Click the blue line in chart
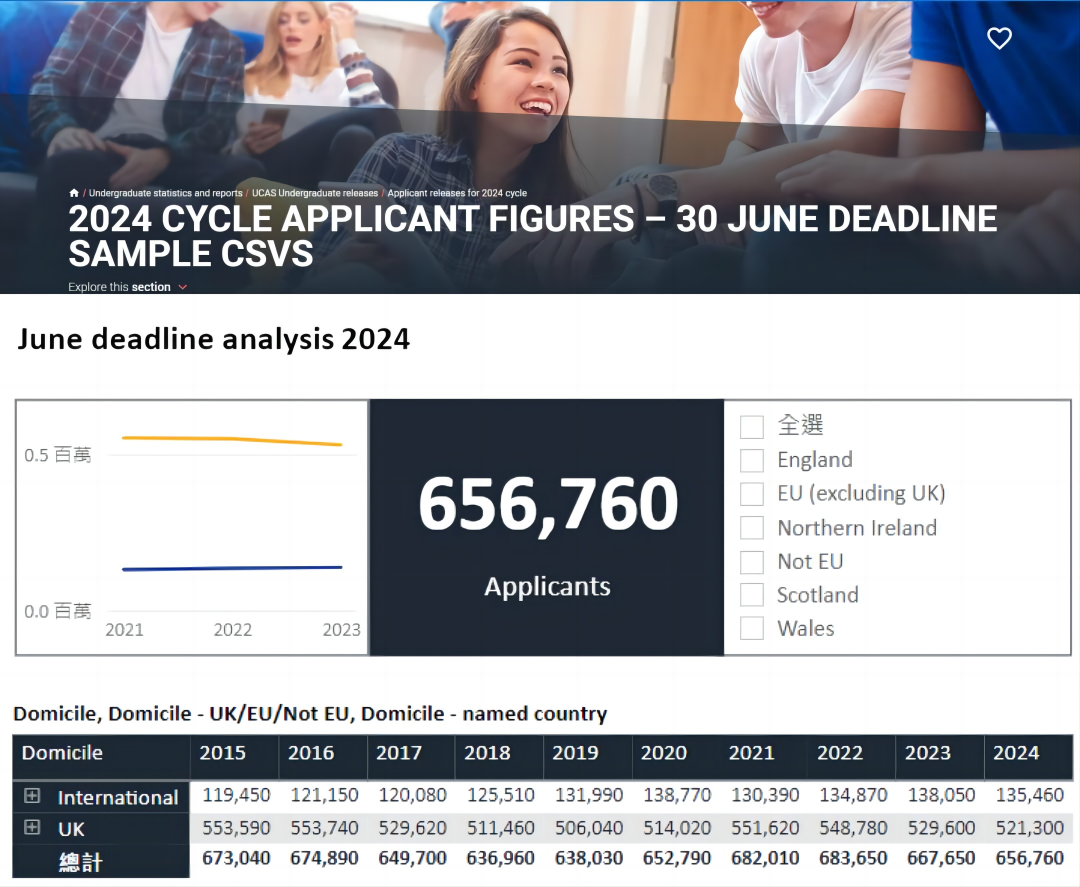This screenshot has width=1080, height=887. click(232, 568)
